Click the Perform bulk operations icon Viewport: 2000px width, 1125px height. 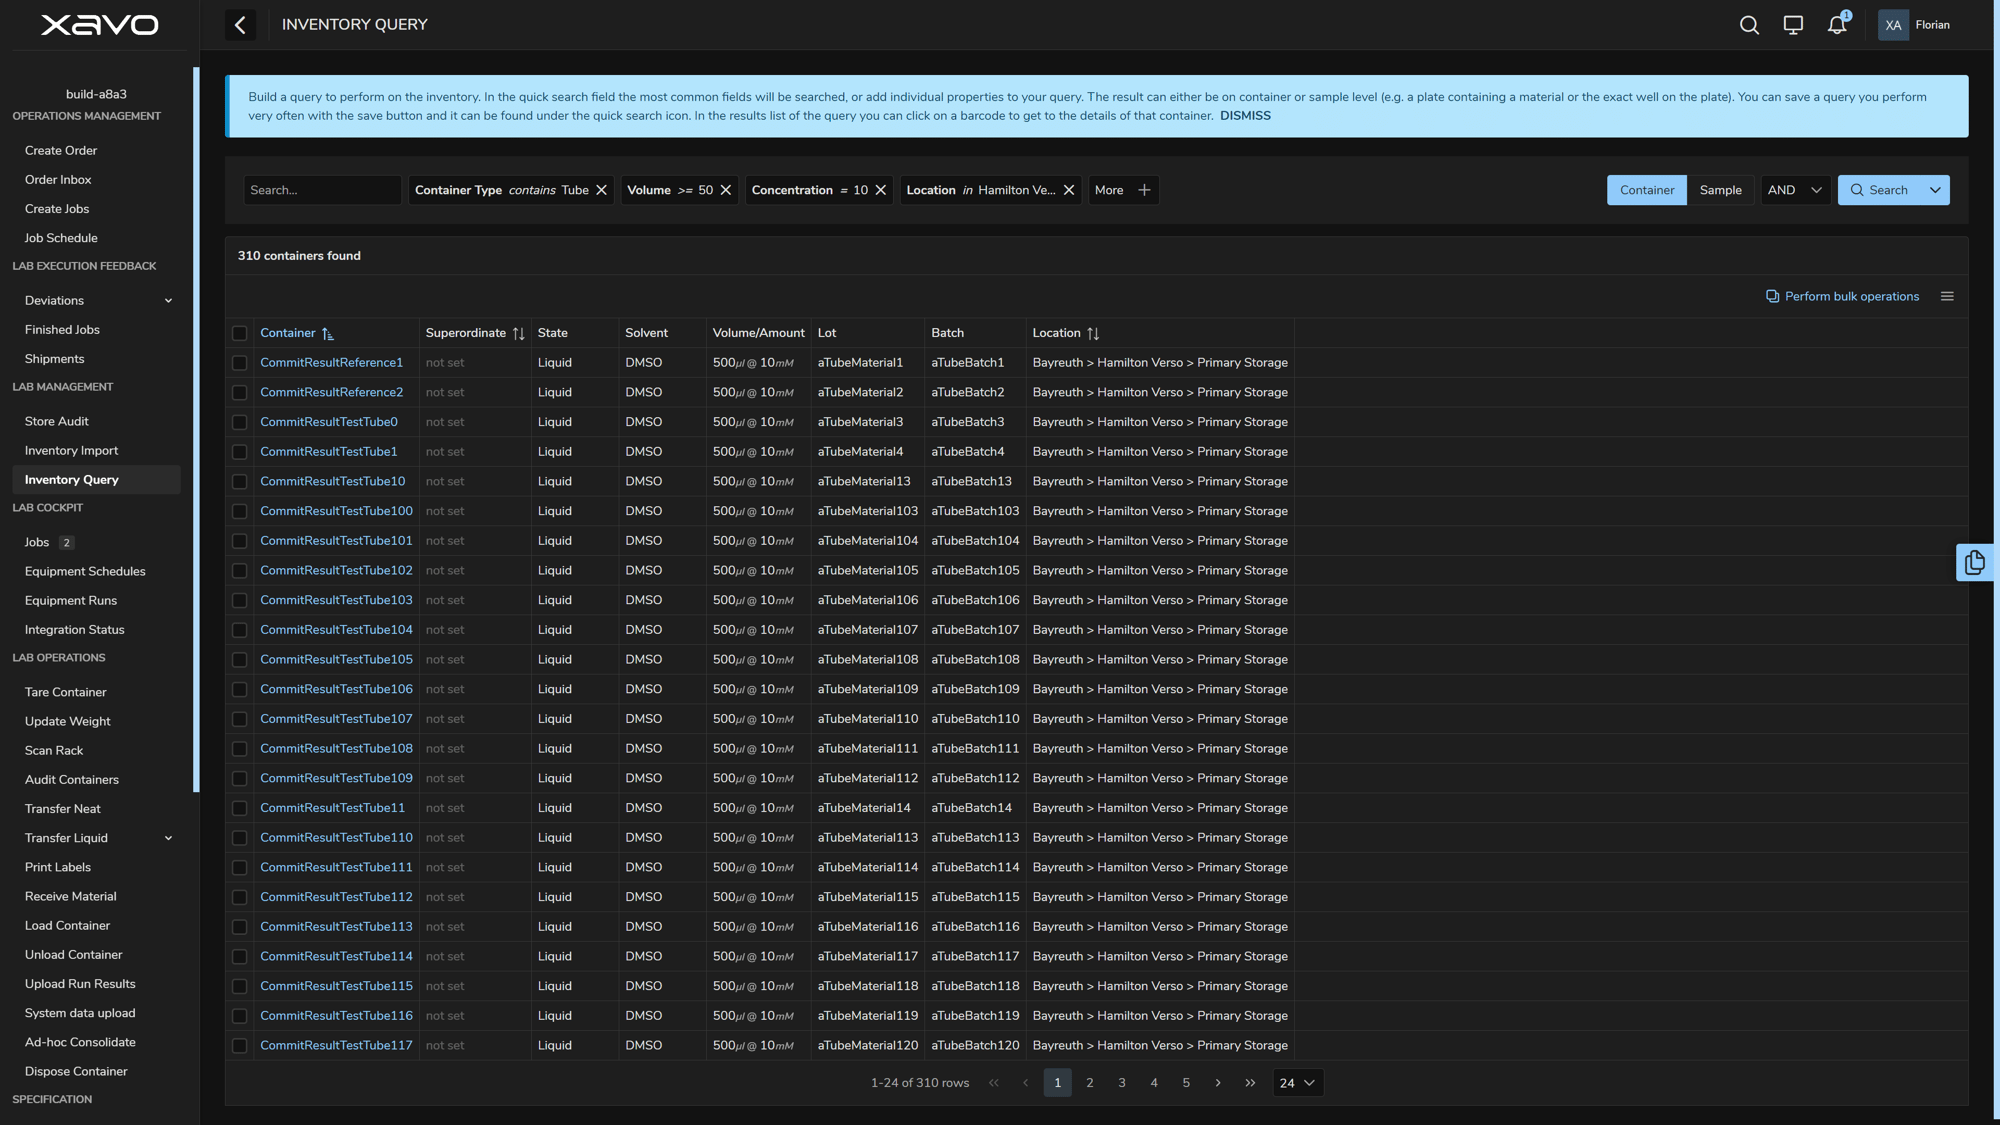point(1771,295)
